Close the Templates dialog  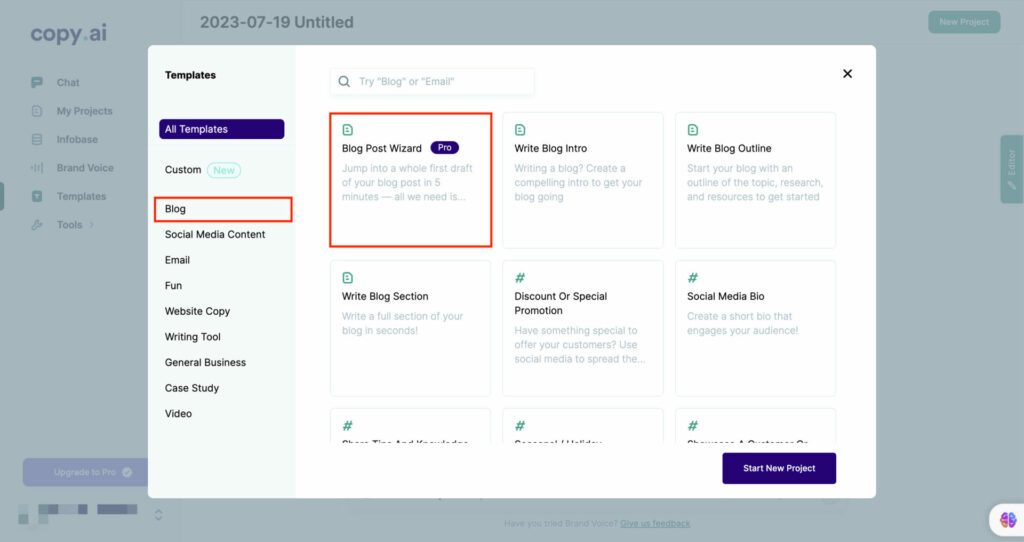(x=847, y=74)
